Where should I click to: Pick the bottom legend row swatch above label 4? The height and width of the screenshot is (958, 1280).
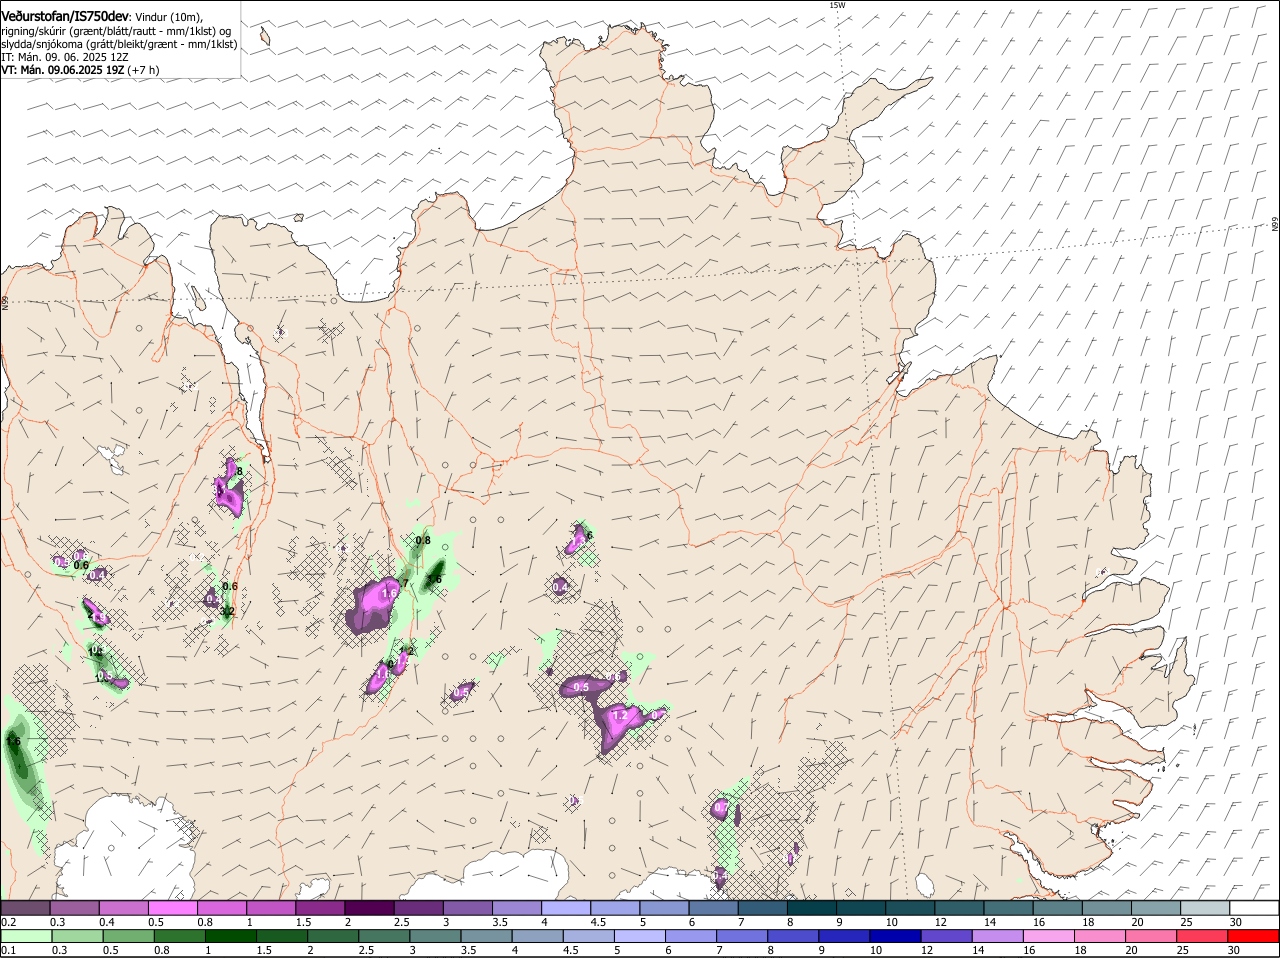[x=538, y=936]
